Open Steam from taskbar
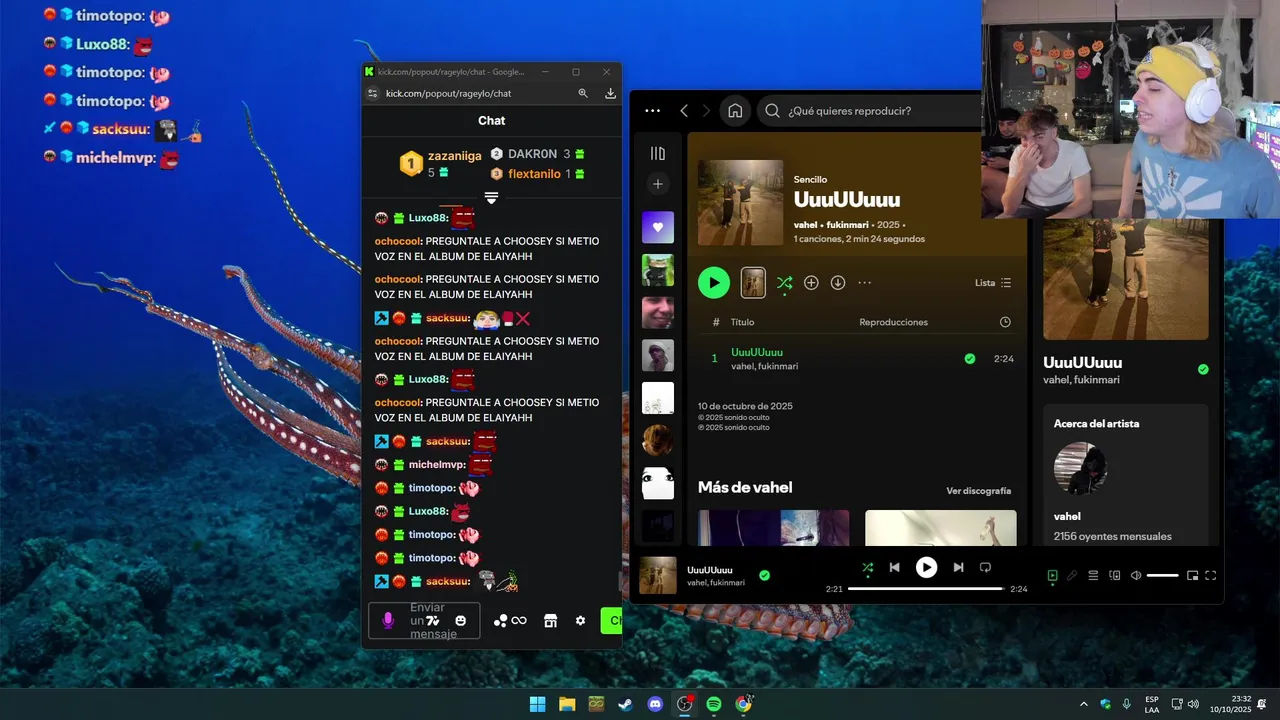 [625, 704]
